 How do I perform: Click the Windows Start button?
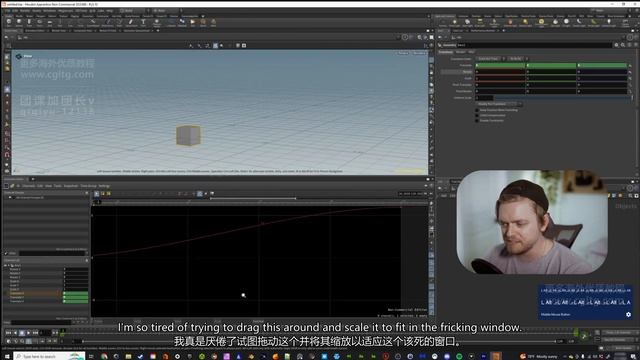click(x=7, y=356)
